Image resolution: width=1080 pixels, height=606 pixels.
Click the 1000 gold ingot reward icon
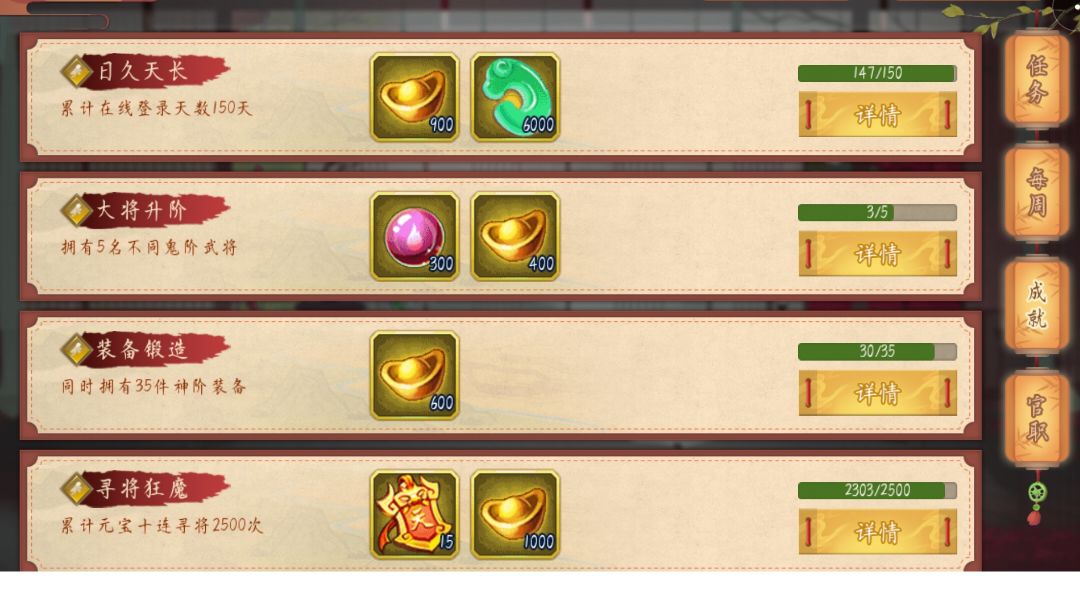click(x=515, y=514)
